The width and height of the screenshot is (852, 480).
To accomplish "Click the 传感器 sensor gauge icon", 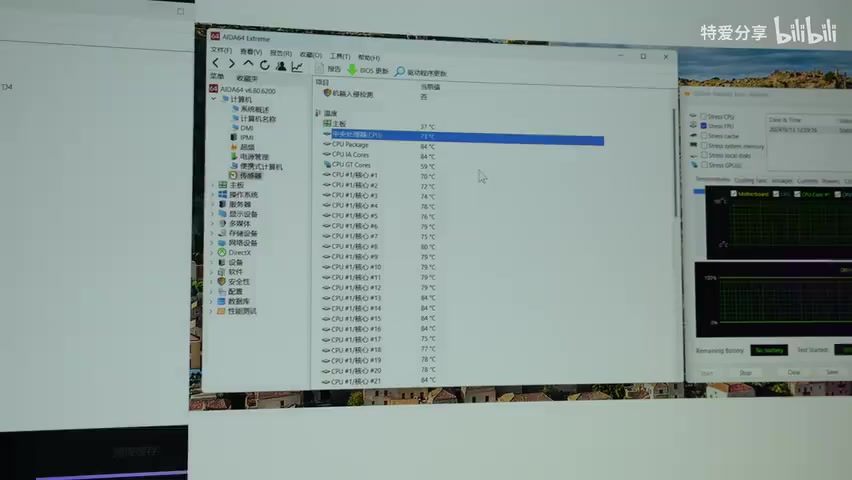I will click(x=233, y=175).
